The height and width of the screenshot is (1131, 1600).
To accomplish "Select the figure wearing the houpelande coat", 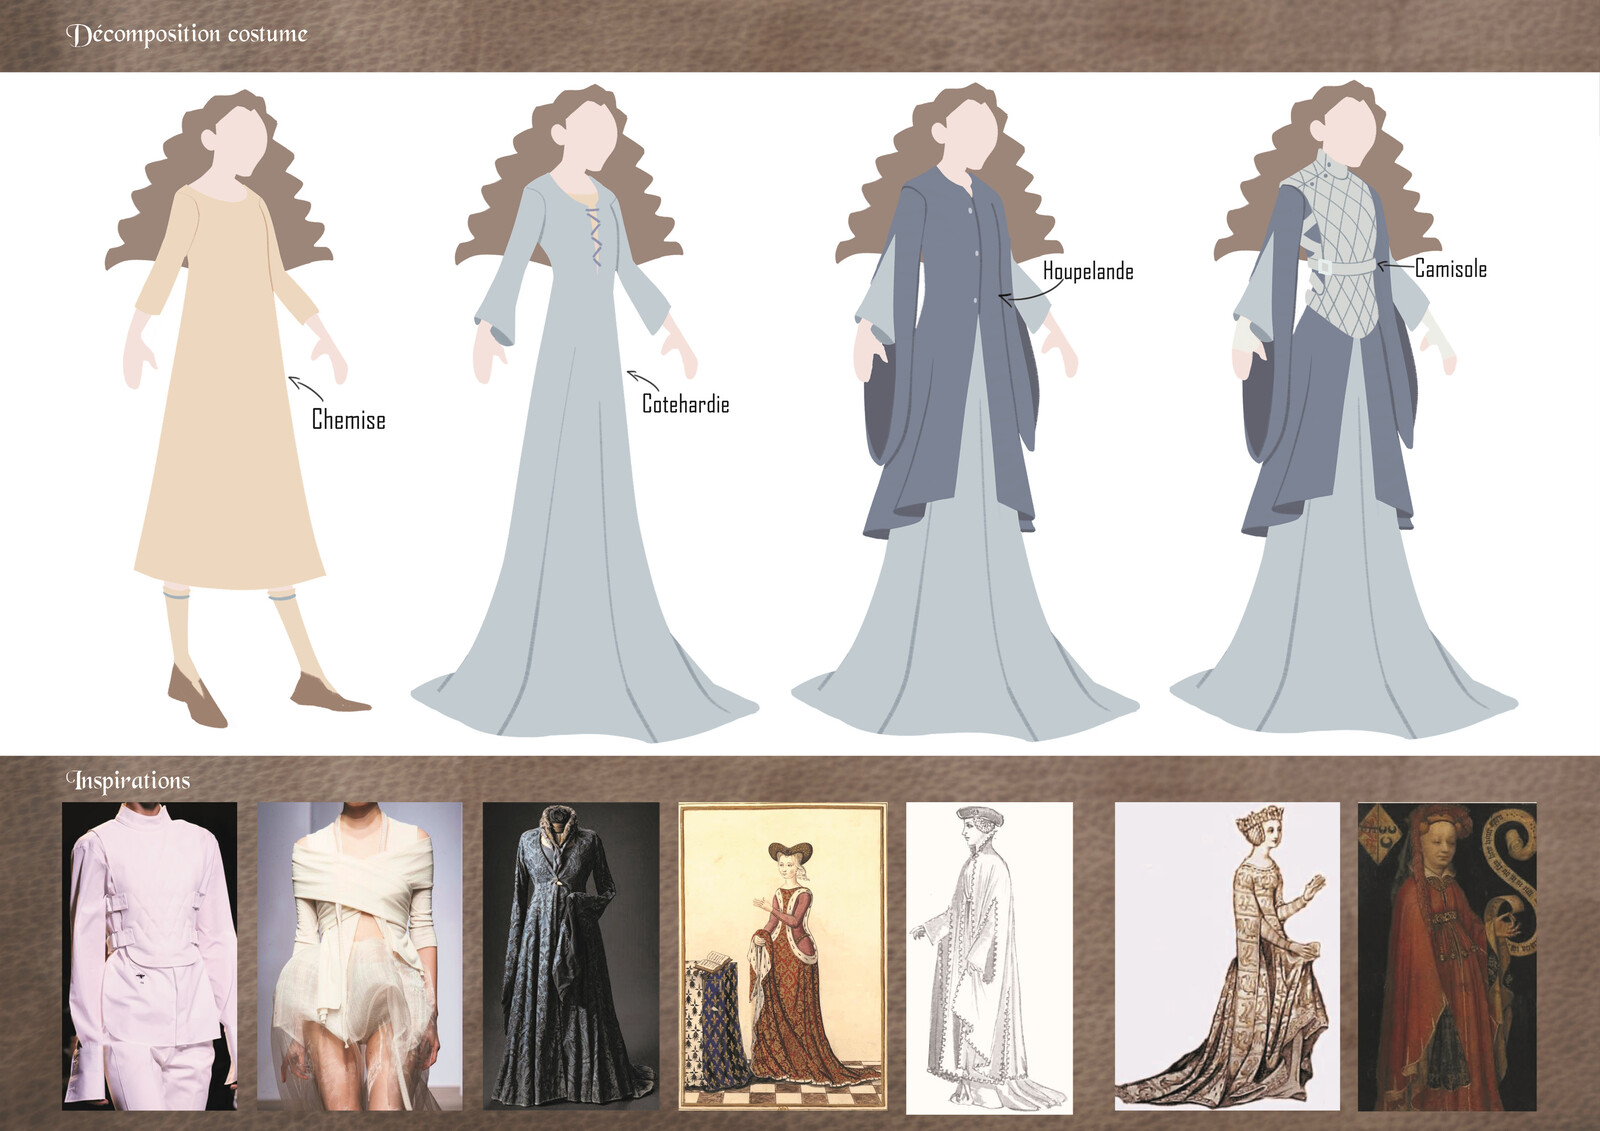I will [x=965, y=413].
